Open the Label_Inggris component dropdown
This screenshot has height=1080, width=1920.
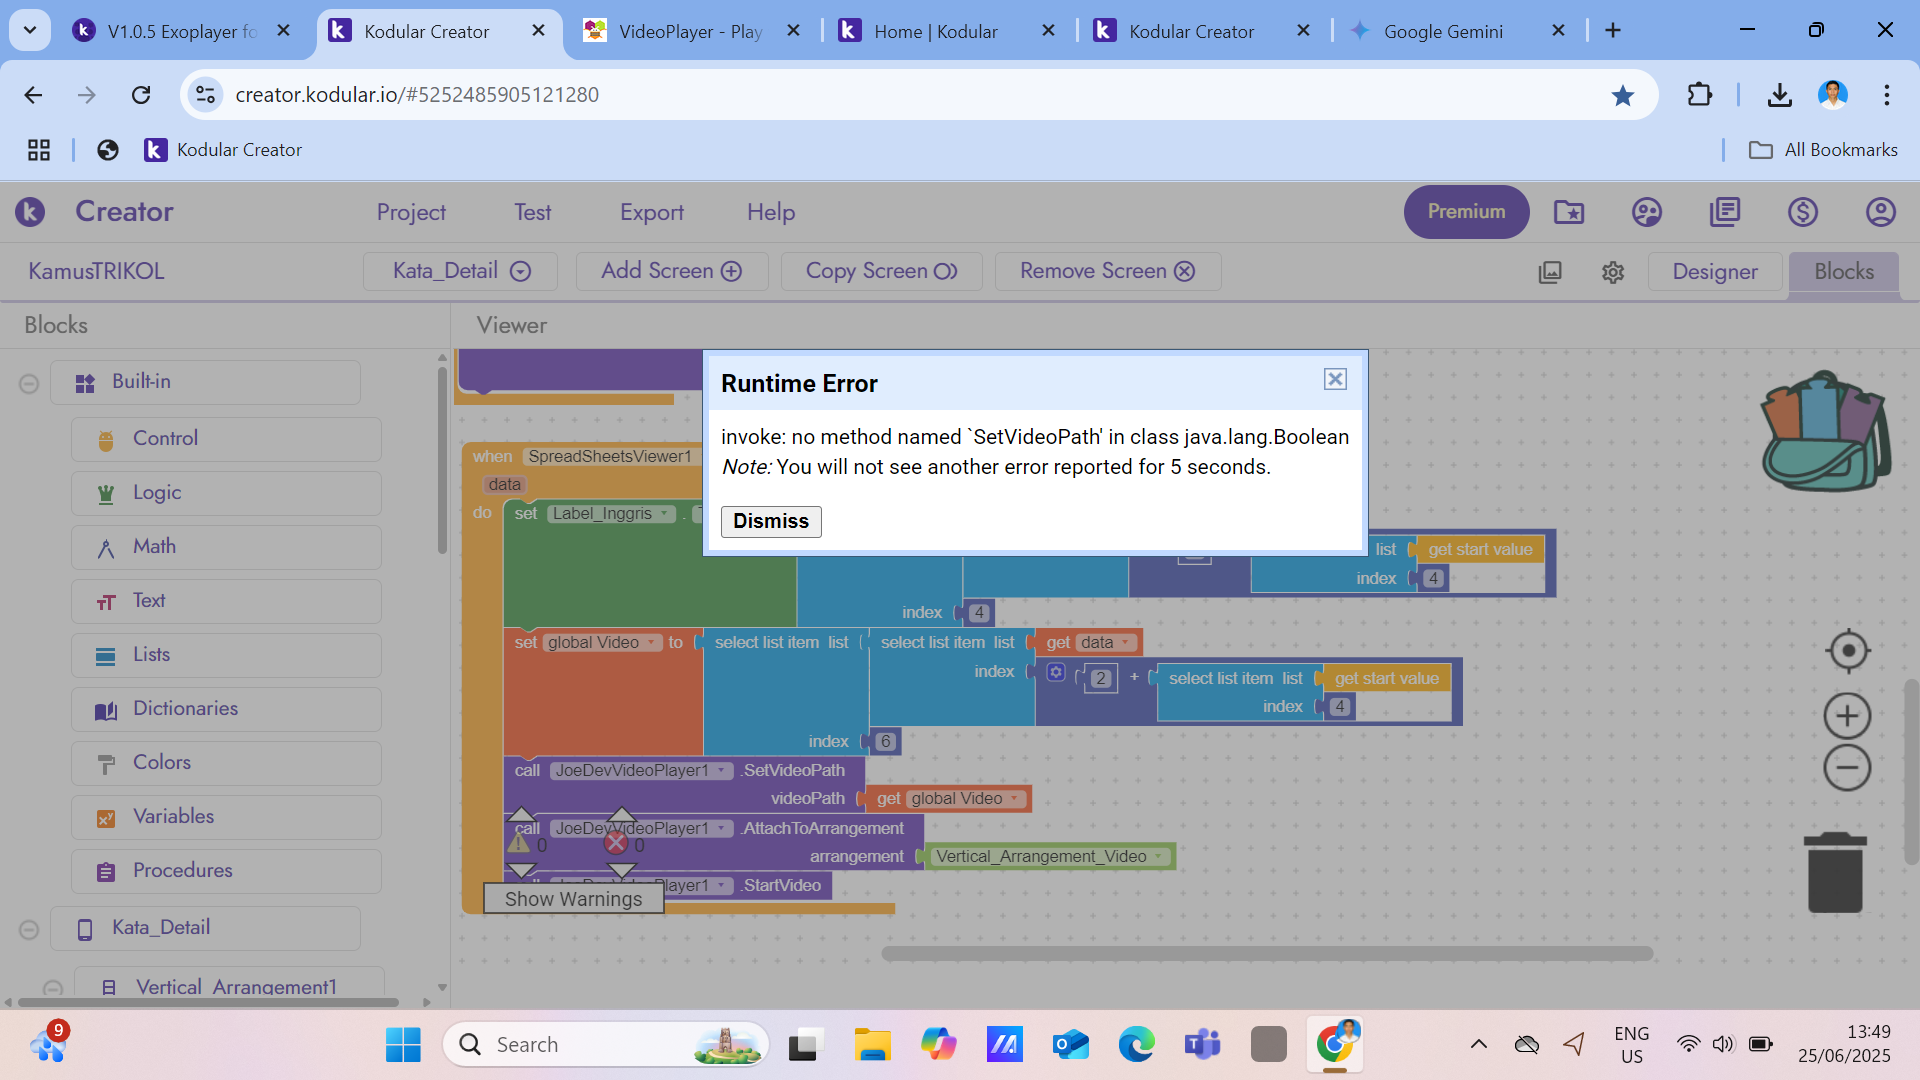click(x=610, y=514)
